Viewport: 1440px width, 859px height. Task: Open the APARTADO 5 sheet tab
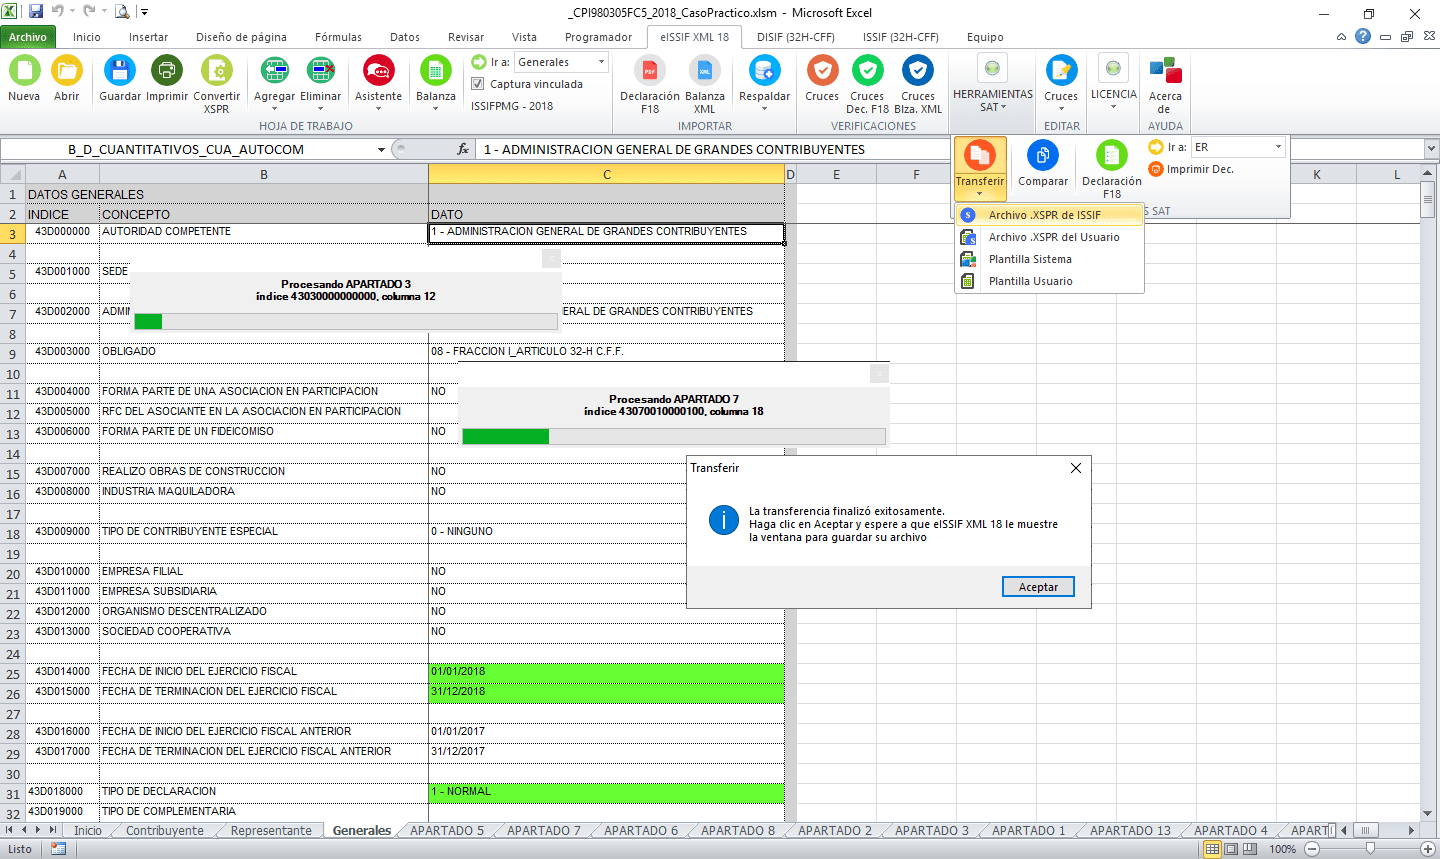(446, 831)
